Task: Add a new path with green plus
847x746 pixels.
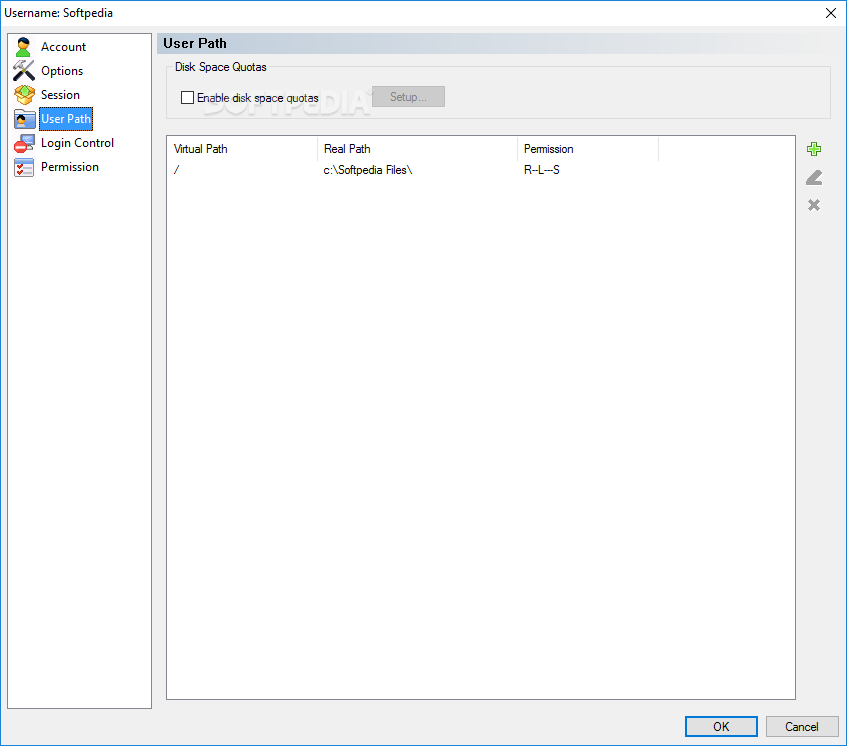Action: click(814, 149)
